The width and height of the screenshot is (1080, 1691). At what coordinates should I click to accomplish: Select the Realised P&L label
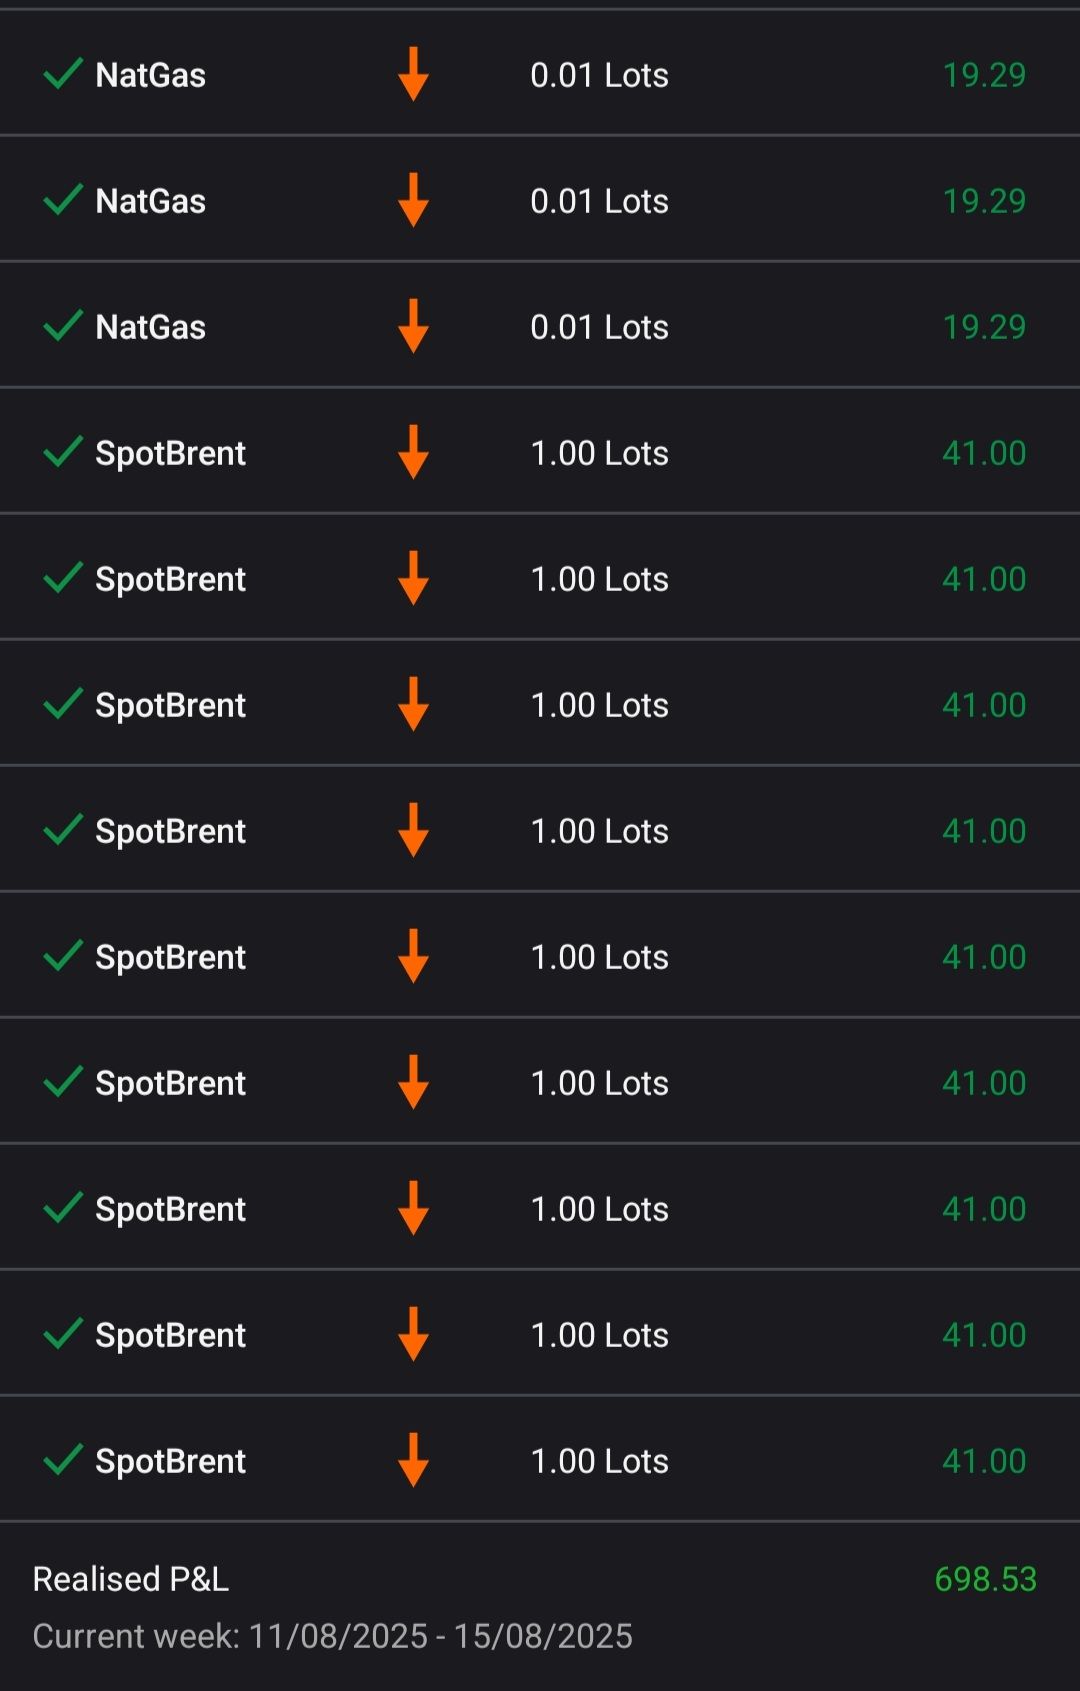click(131, 1579)
